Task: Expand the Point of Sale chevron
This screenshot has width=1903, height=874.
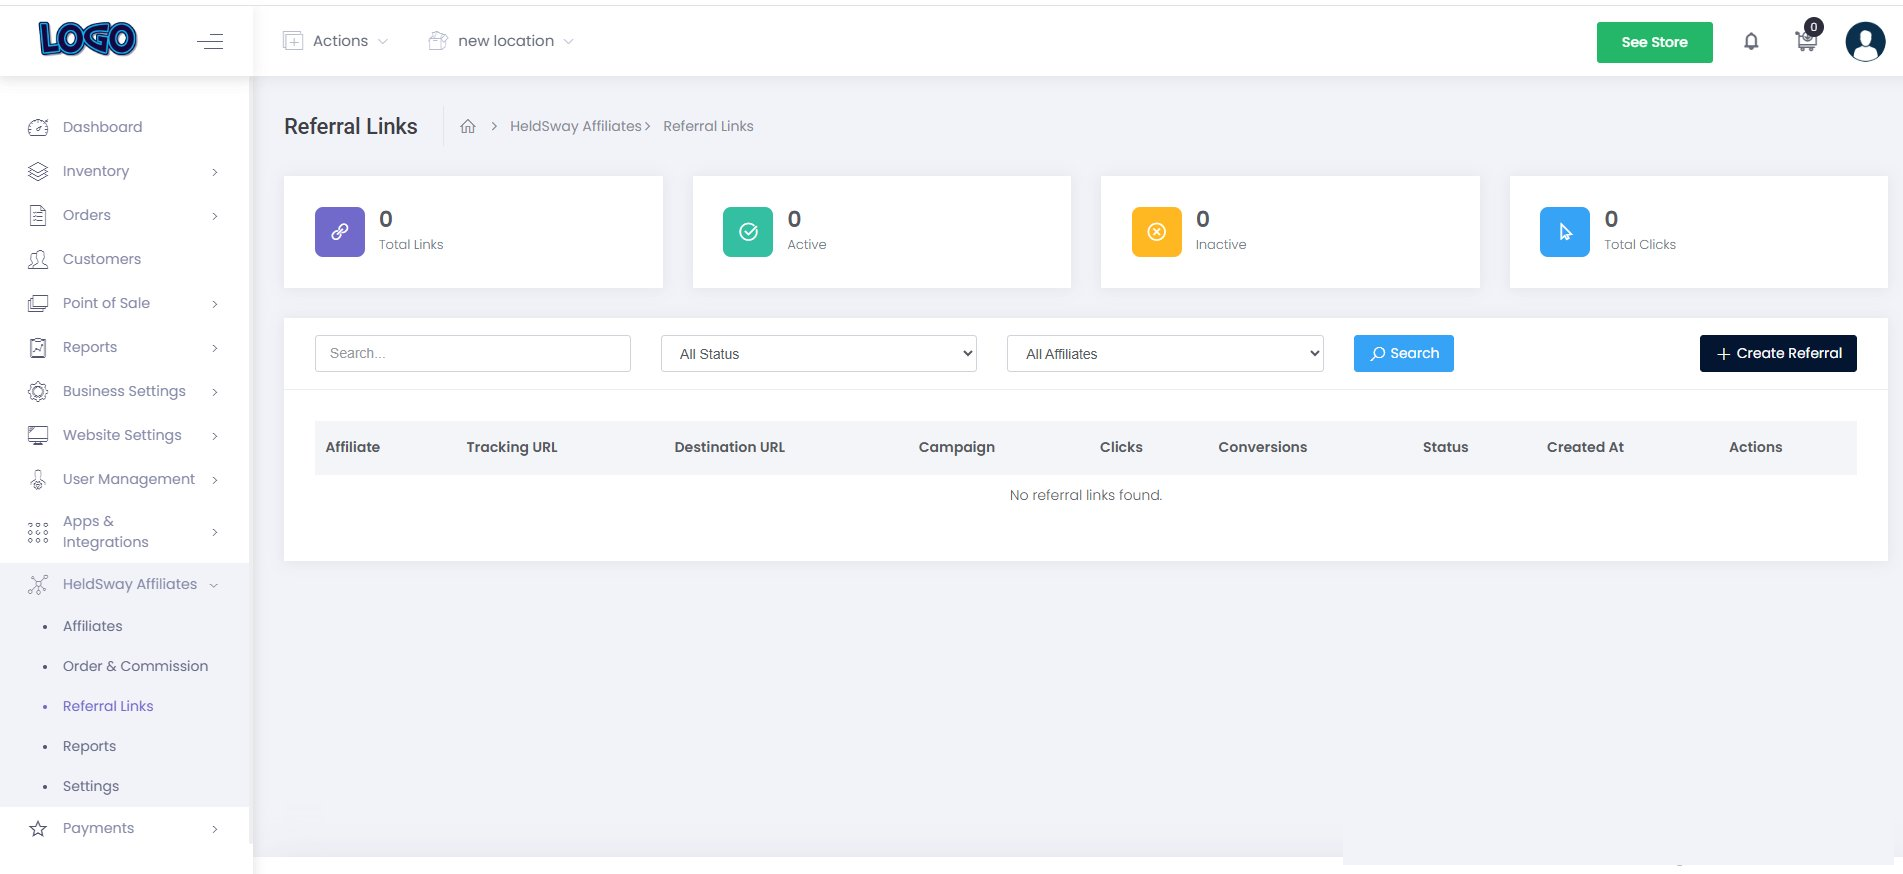Action: pos(215,304)
